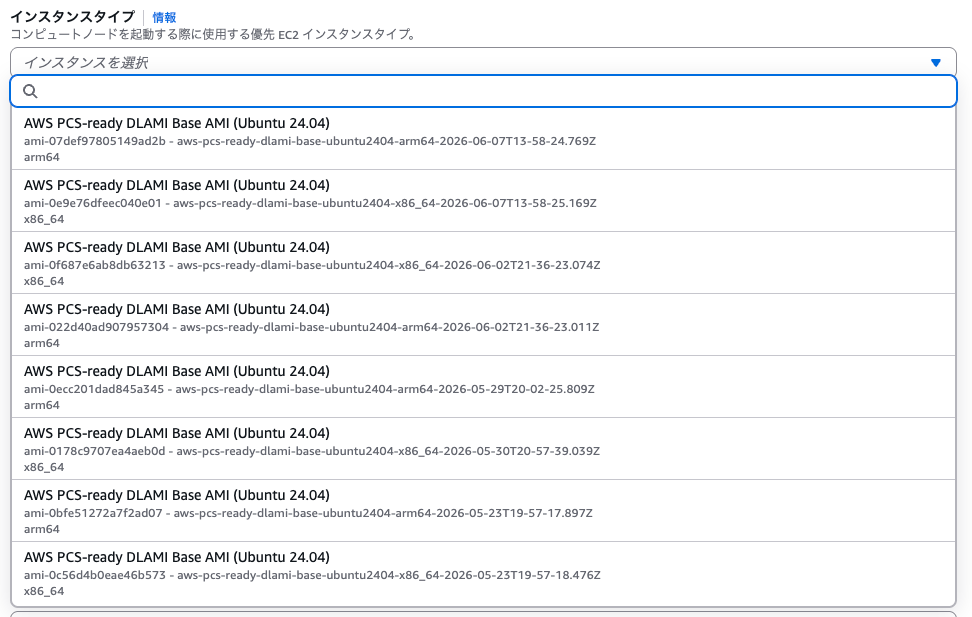Open the 情報 info link
Viewport: 972px width, 617px height.
(x=164, y=17)
